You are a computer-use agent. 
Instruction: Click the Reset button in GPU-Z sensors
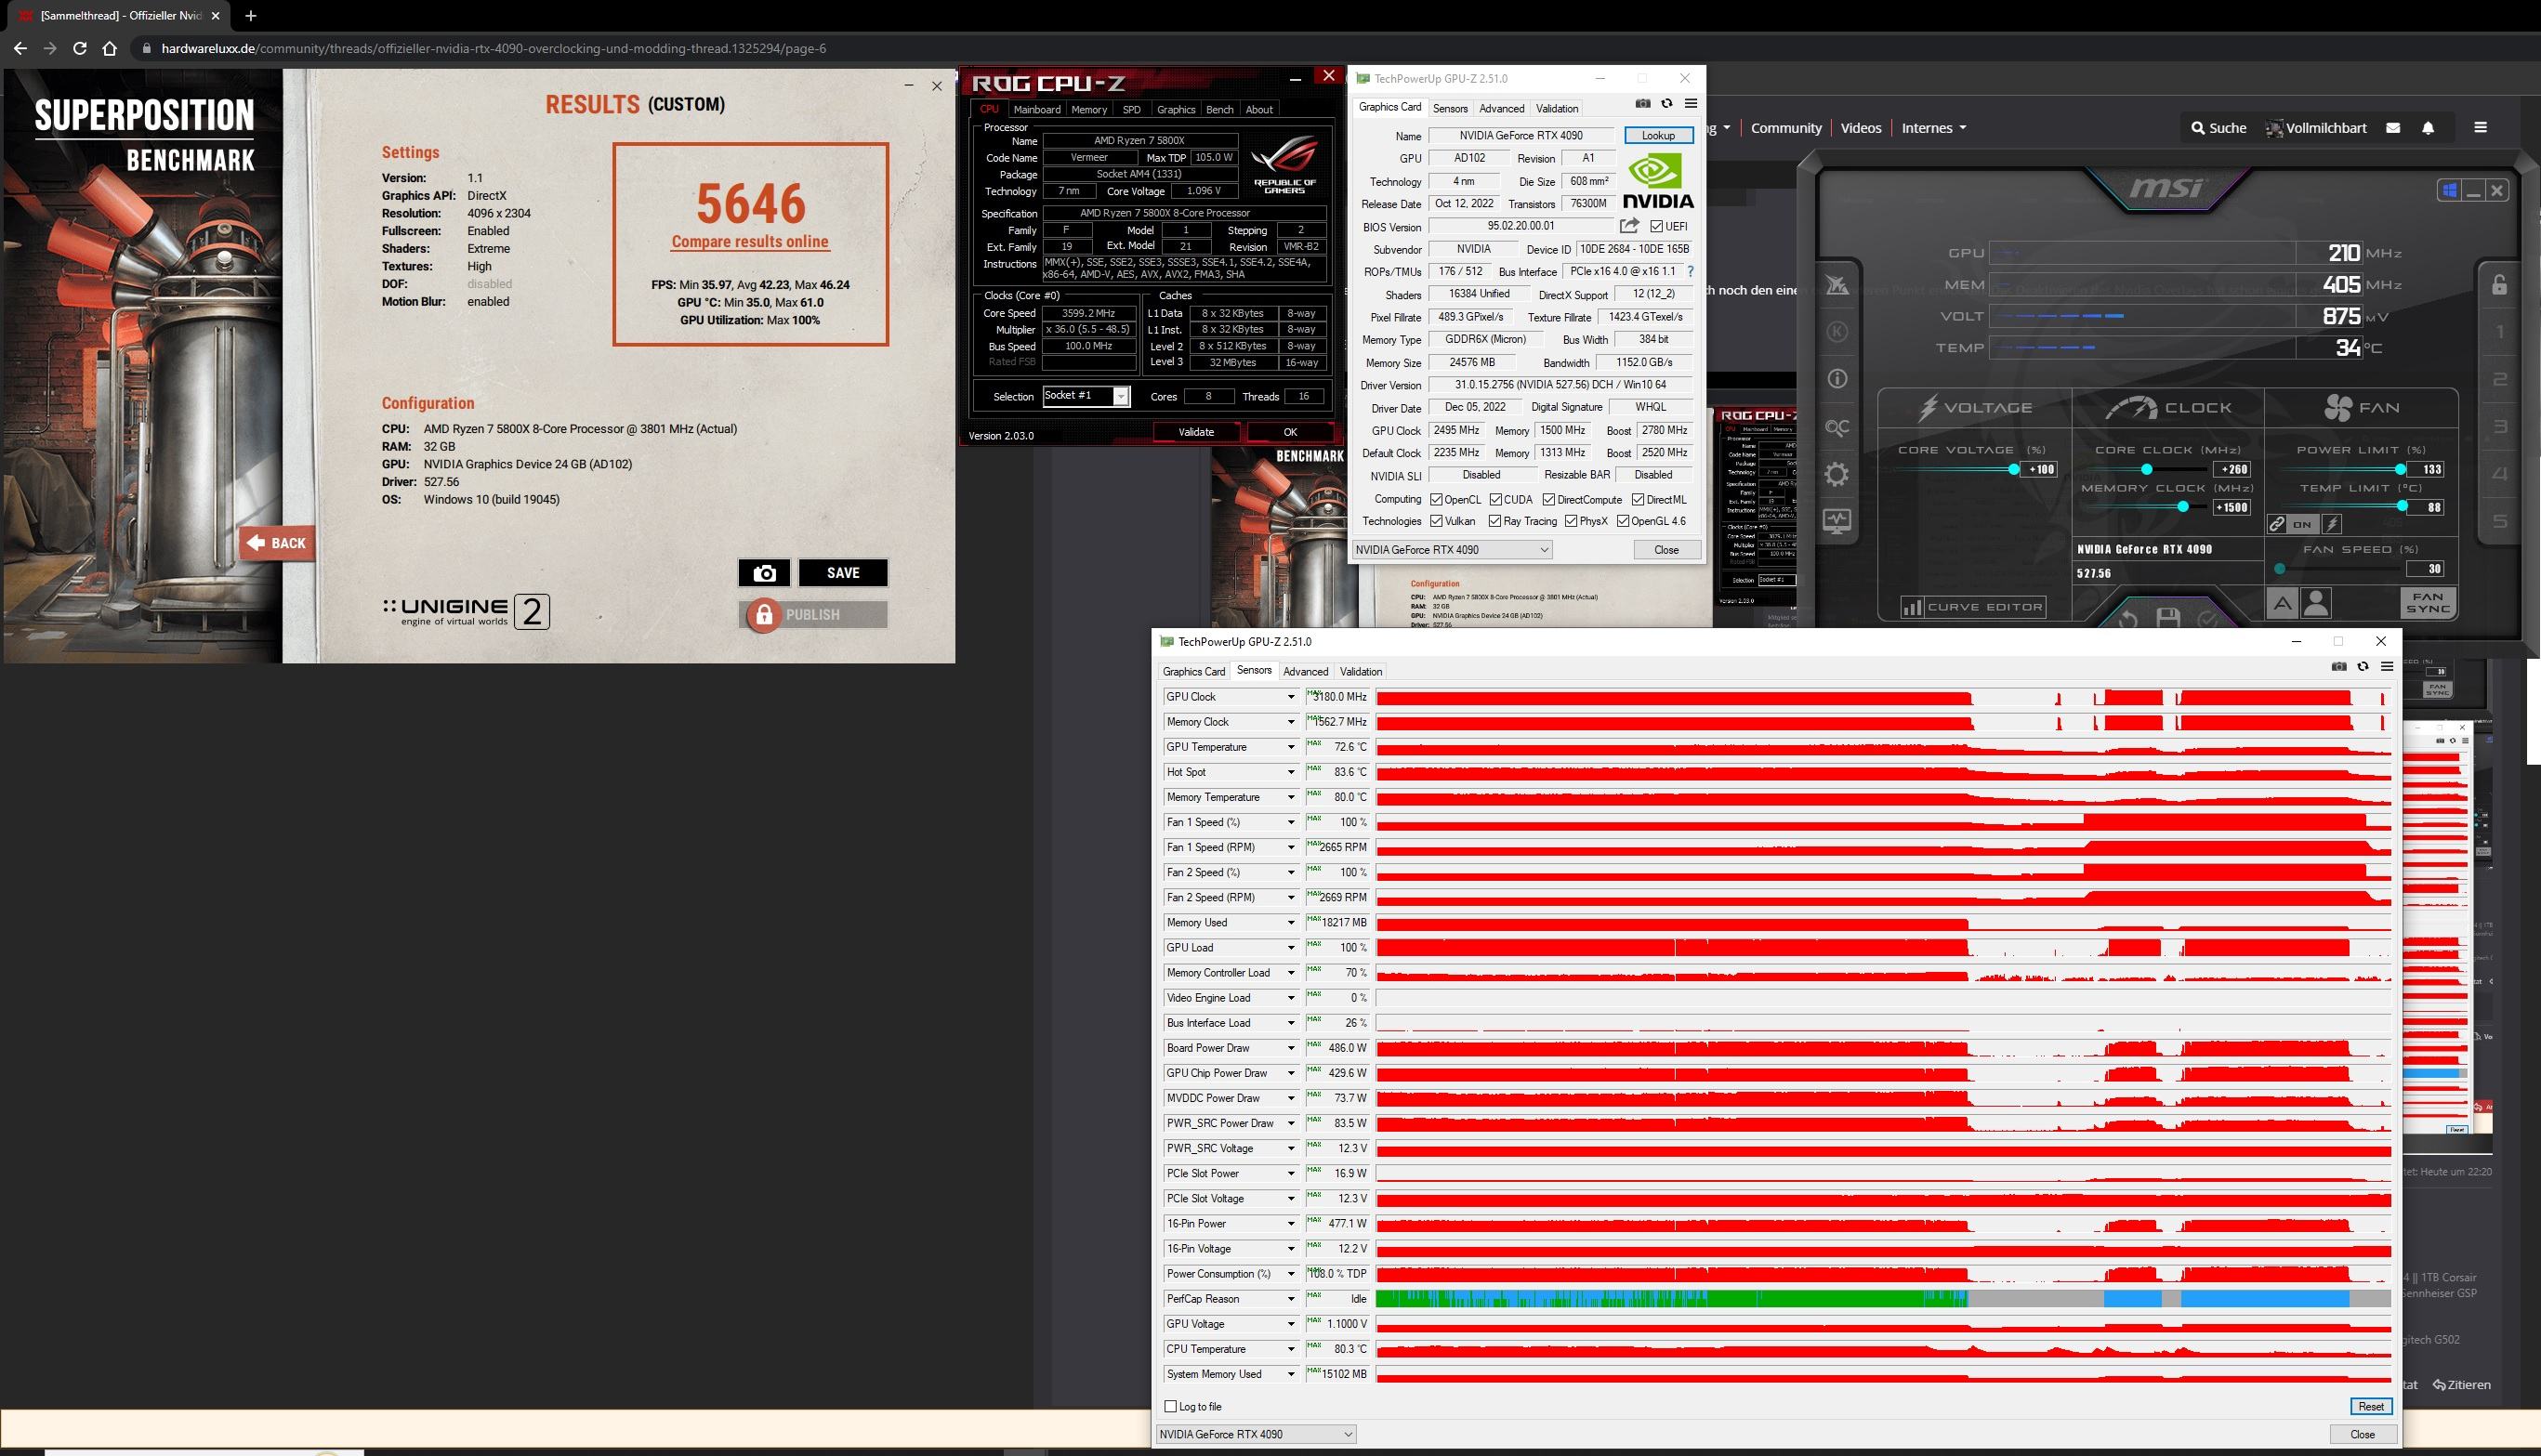point(2370,1406)
